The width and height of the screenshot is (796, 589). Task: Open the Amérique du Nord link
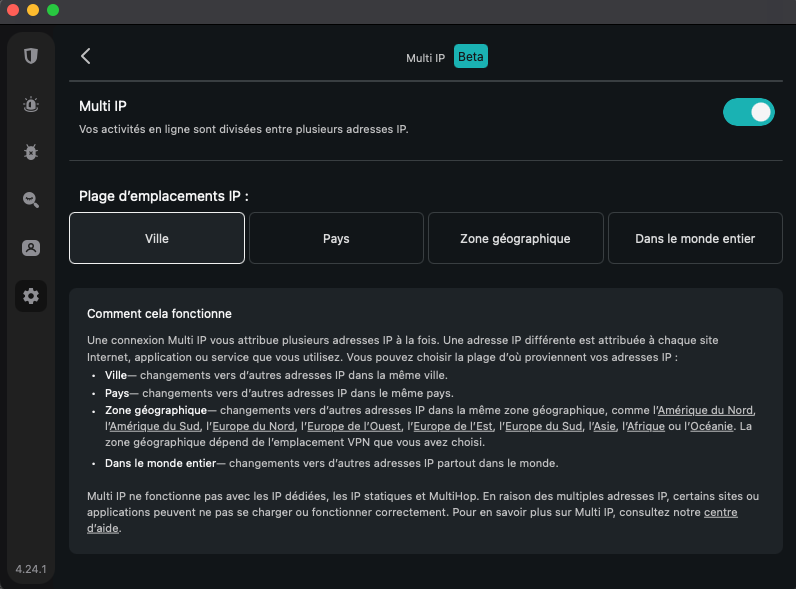pyautogui.click(x=705, y=410)
